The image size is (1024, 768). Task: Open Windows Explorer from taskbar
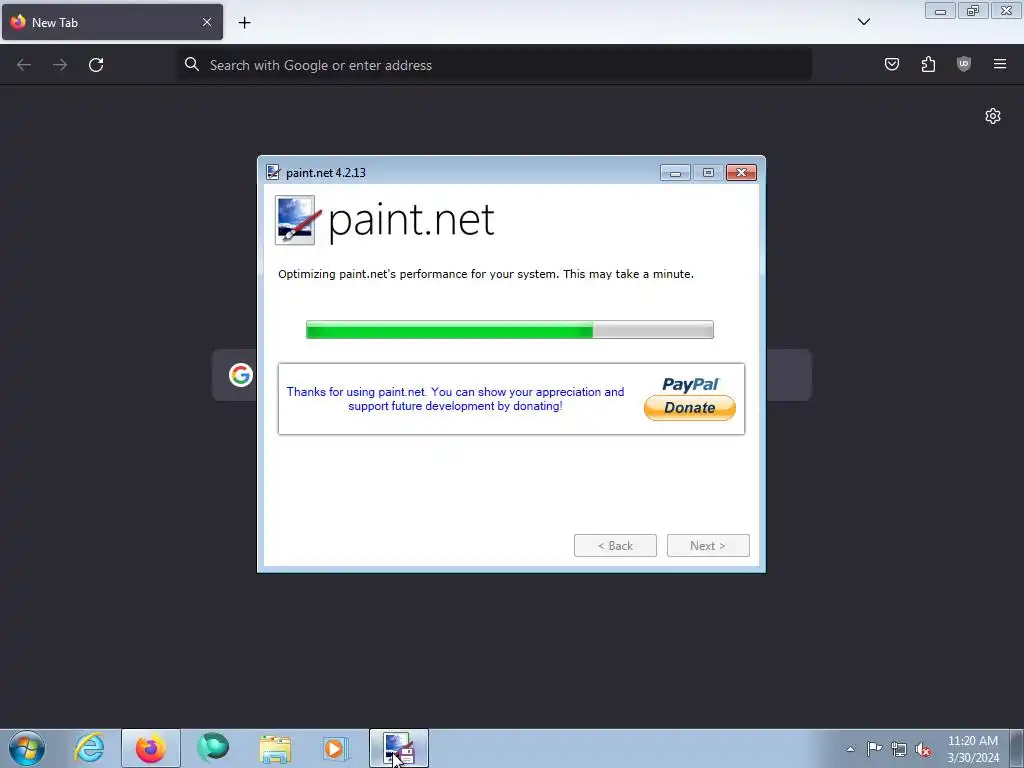(275, 749)
